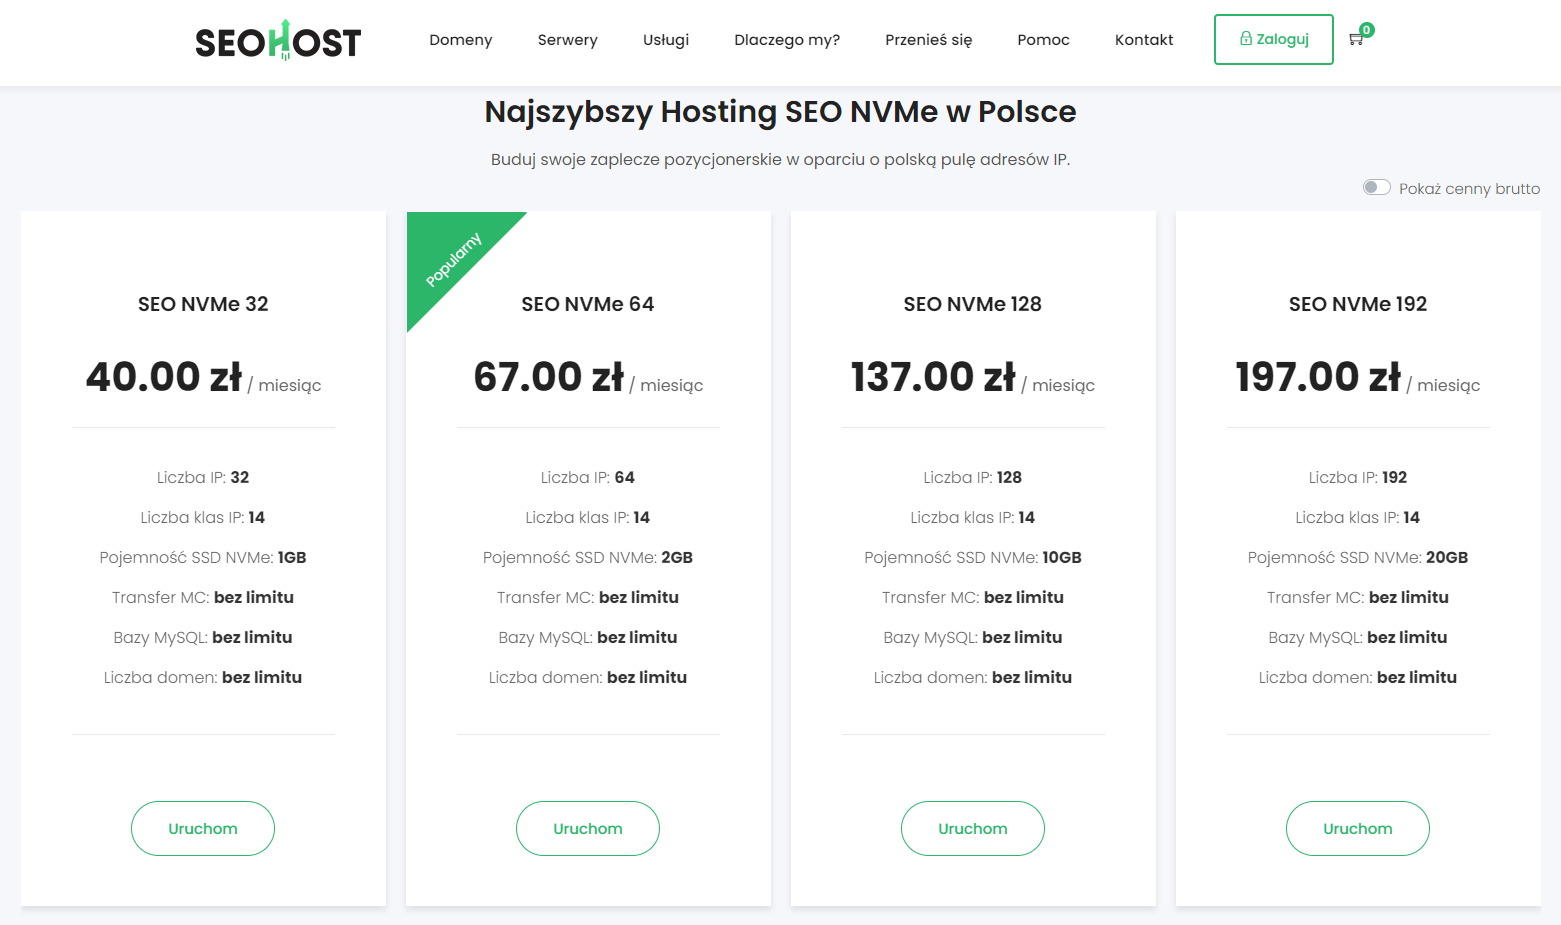Click Uruchom for SEO NVMe 64
This screenshot has height=925, width=1561.
588,828
